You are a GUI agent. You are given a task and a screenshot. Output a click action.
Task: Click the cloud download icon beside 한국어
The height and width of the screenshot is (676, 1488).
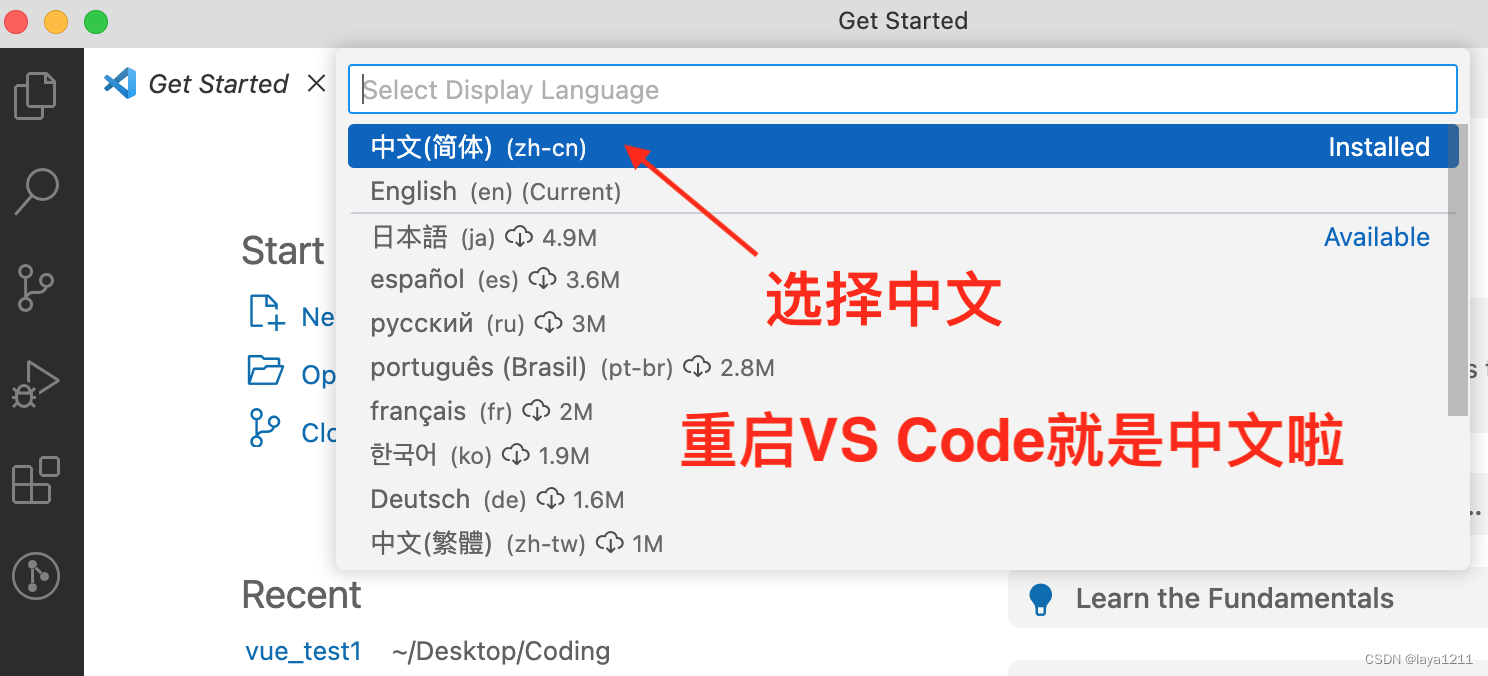click(515, 456)
